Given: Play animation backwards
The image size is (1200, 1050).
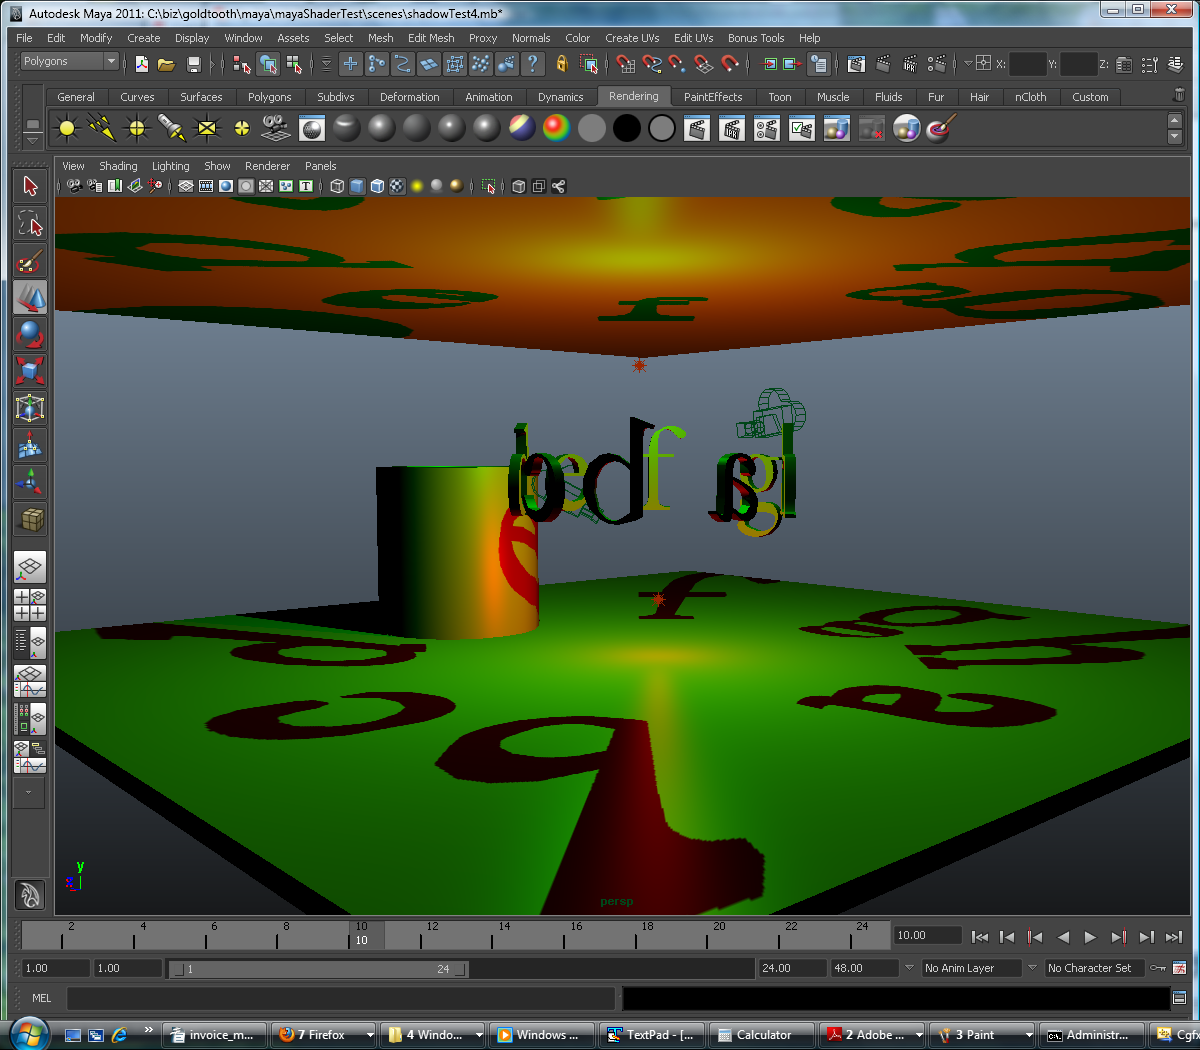Looking at the screenshot, I should [x=1063, y=937].
